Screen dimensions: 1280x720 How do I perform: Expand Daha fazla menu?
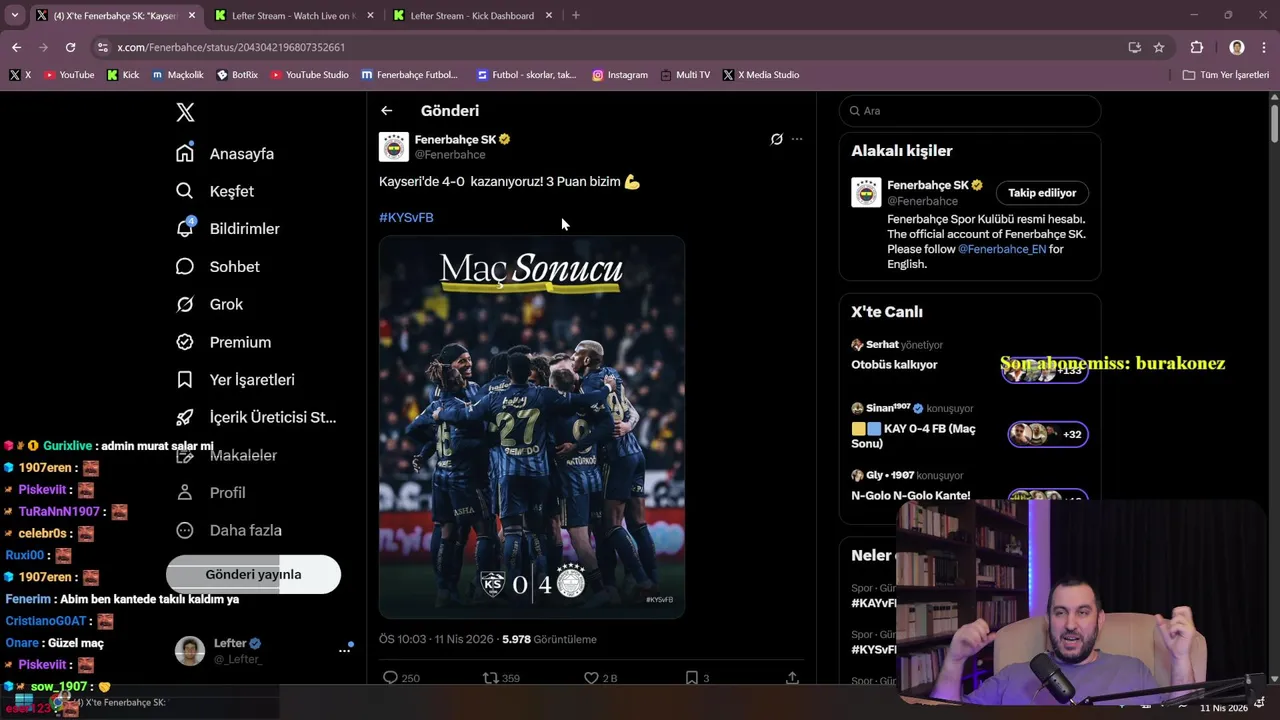(x=229, y=530)
